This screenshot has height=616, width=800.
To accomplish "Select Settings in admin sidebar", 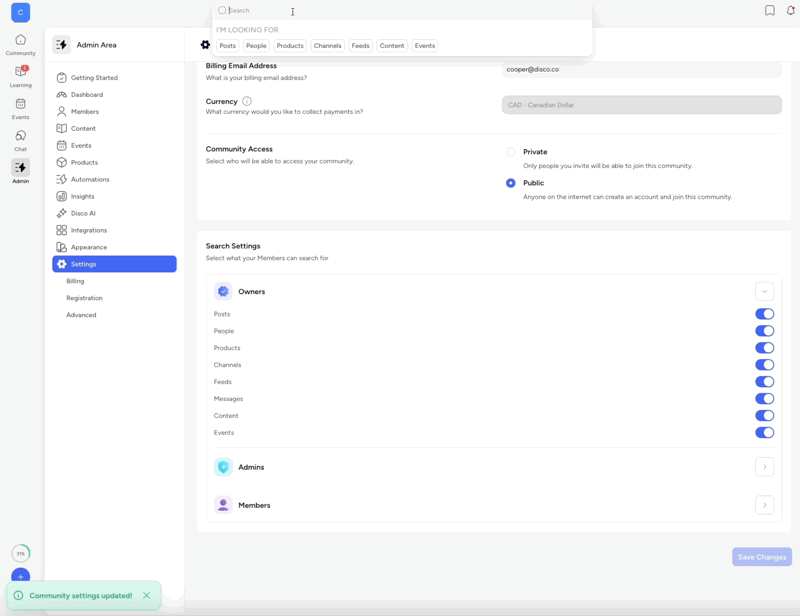I will 114,264.
